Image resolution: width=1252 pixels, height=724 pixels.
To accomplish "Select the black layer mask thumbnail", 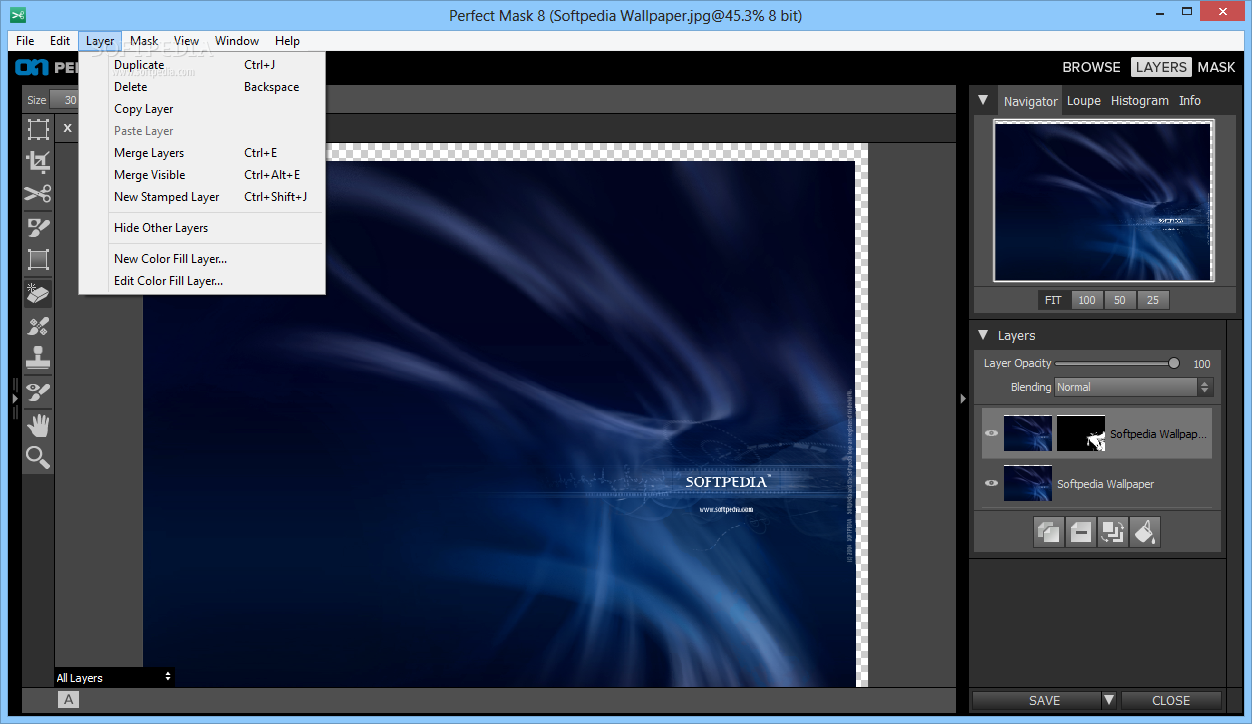I will click(1081, 433).
